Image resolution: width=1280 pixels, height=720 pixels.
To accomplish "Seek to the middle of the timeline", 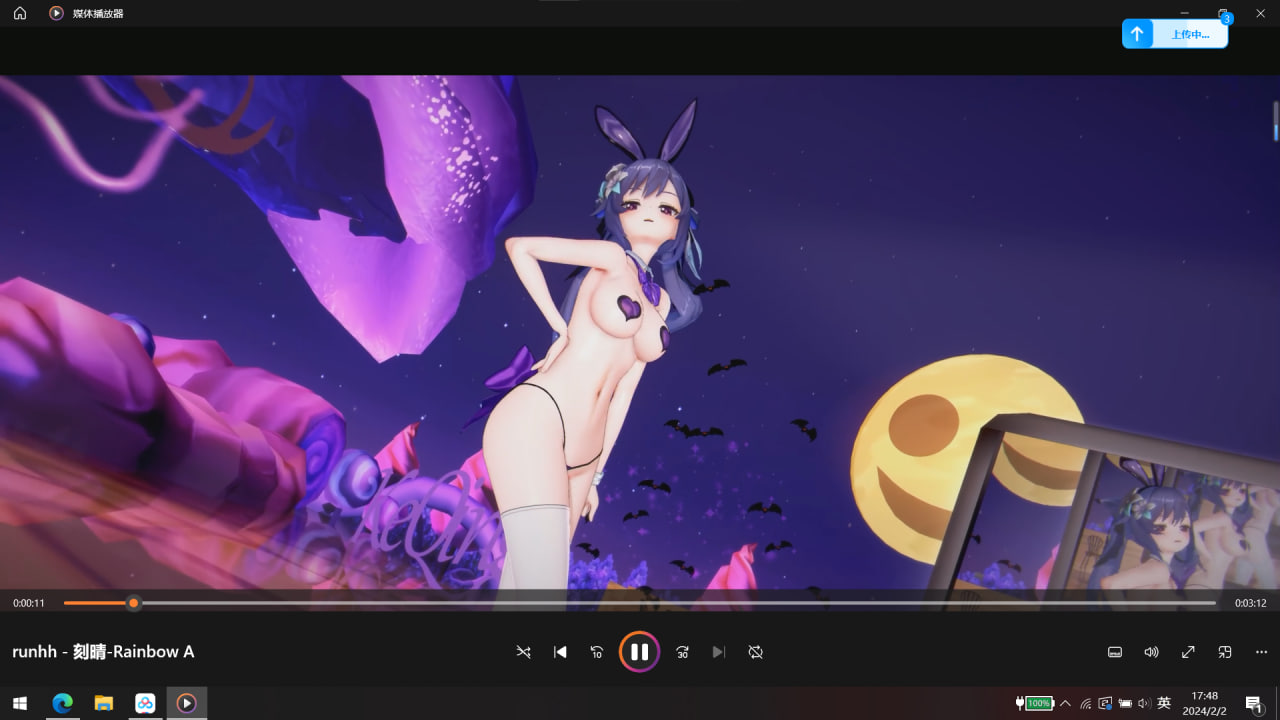I will pos(640,603).
